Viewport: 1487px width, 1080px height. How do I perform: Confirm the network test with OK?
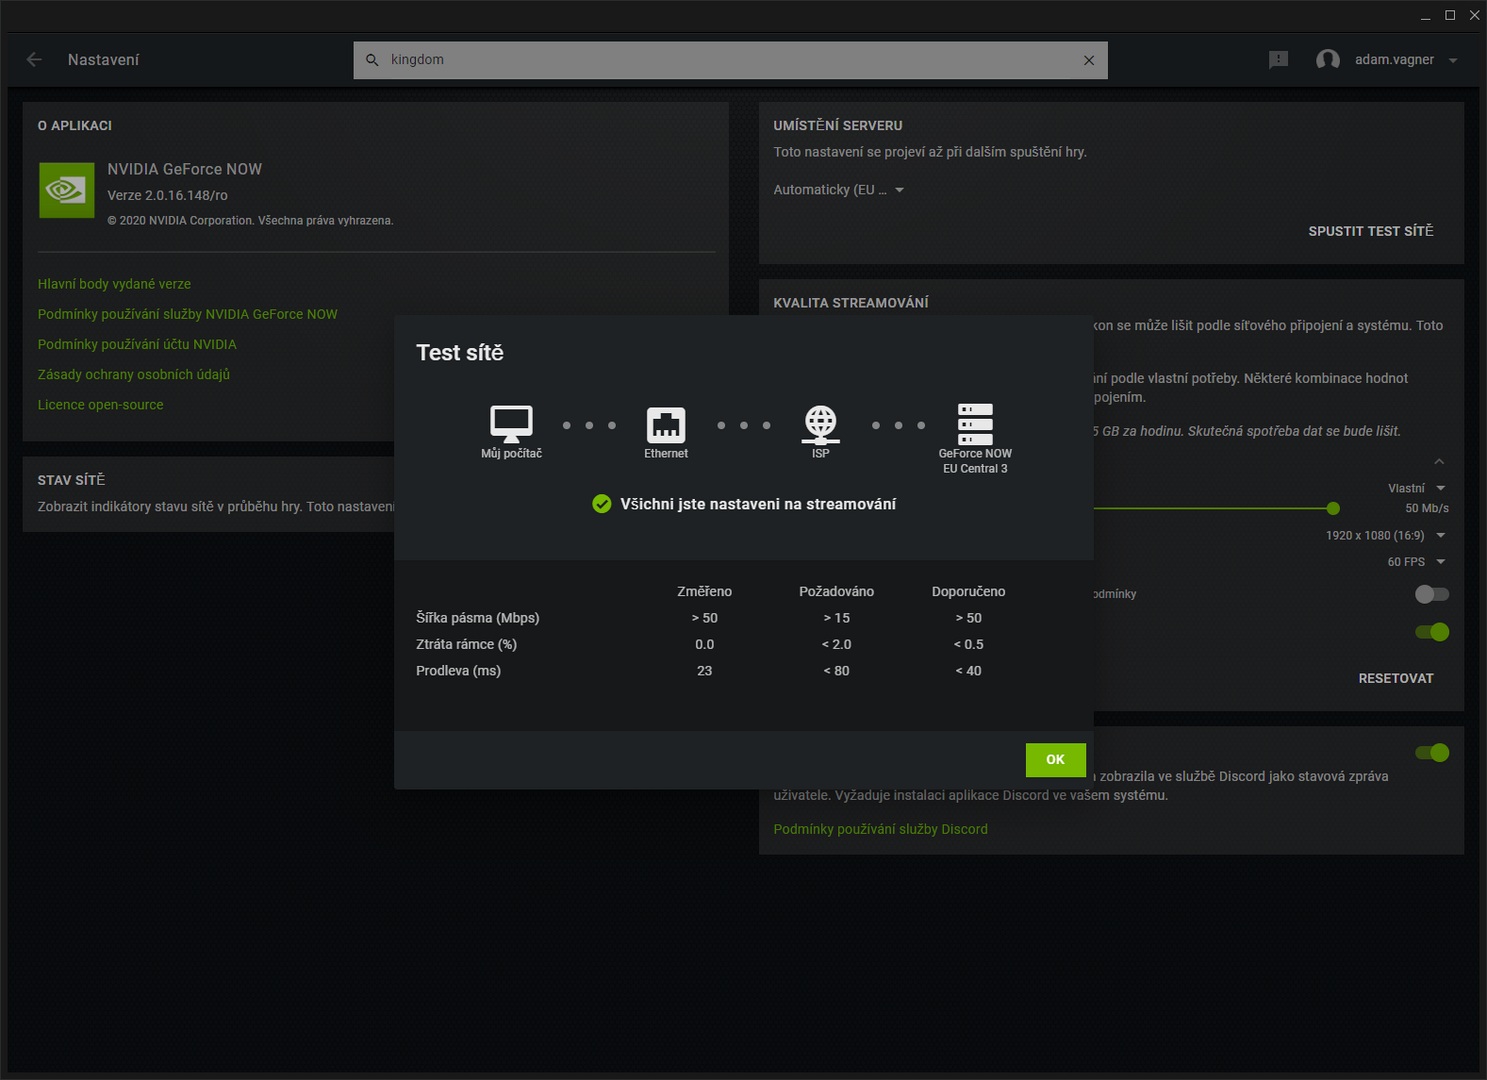[1055, 760]
